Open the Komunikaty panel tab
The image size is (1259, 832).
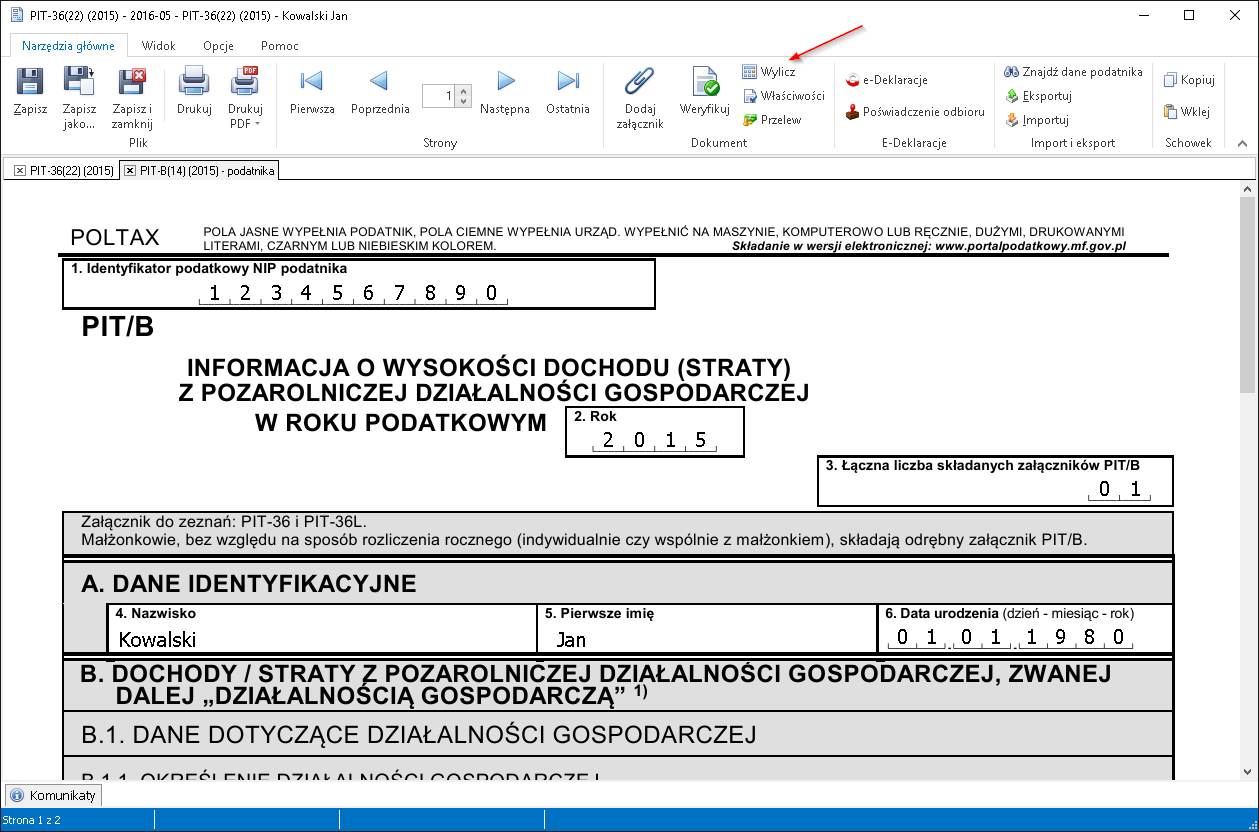click(x=54, y=796)
